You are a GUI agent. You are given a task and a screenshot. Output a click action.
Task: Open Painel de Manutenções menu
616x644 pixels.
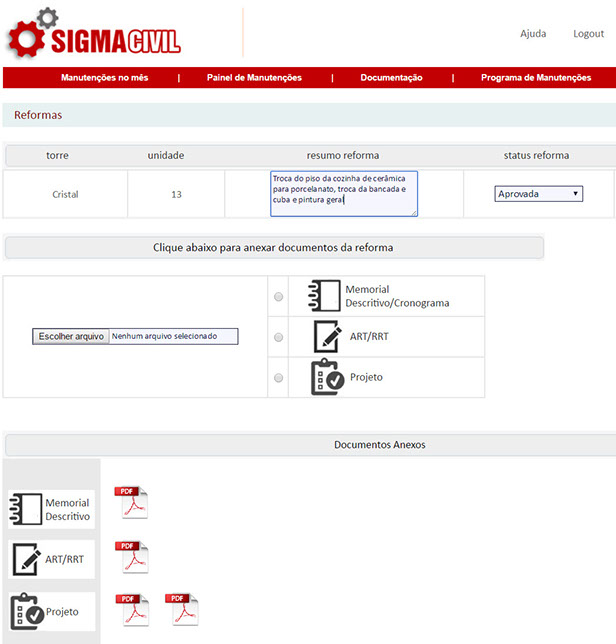pos(254,78)
